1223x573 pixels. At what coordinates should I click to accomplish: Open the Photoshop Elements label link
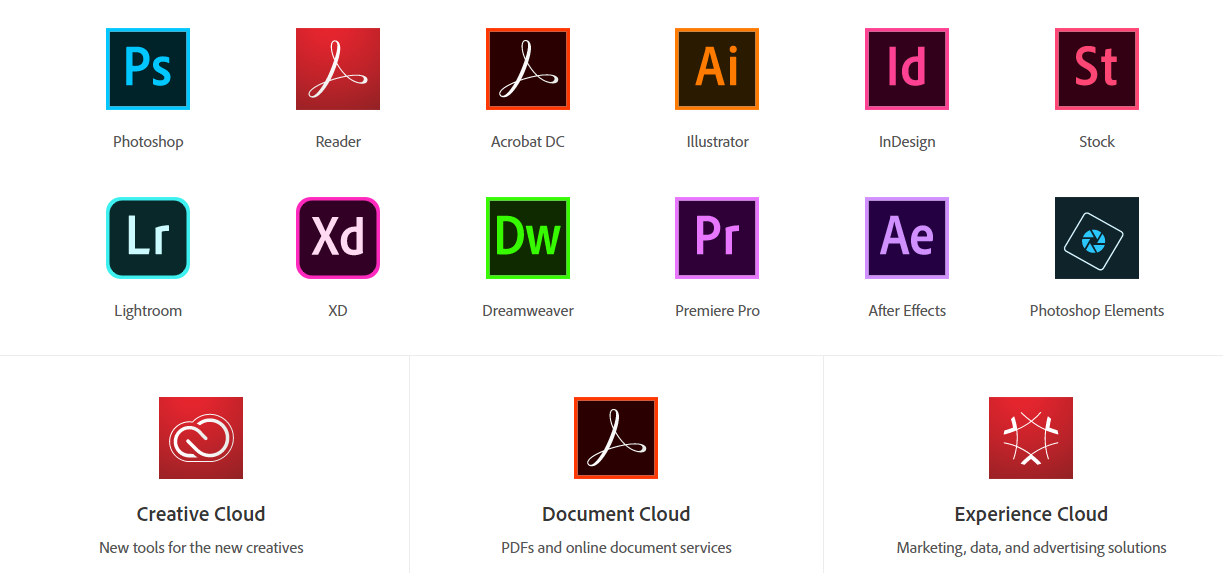[1097, 311]
